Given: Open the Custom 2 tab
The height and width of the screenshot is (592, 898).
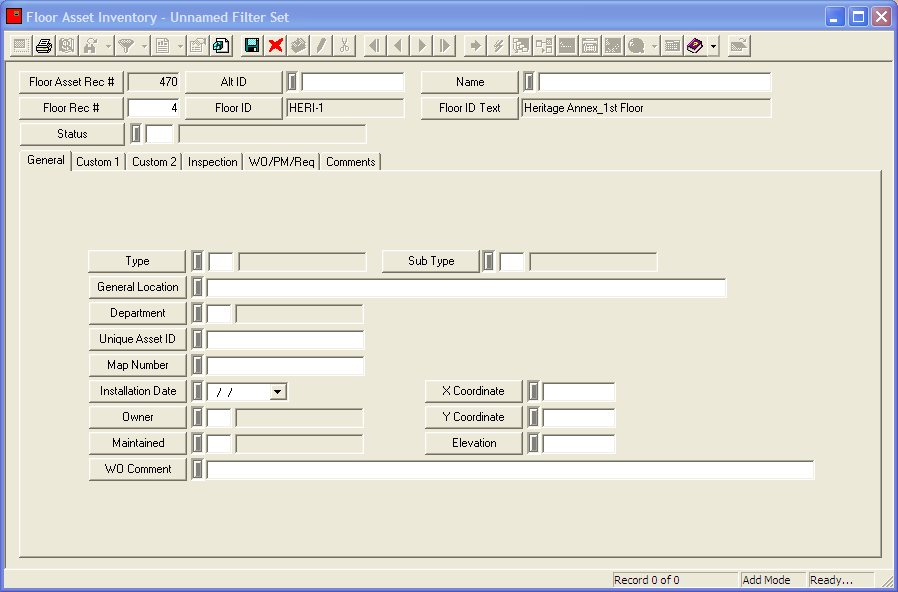Looking at the screenshot, I should (x=154, y=162).
